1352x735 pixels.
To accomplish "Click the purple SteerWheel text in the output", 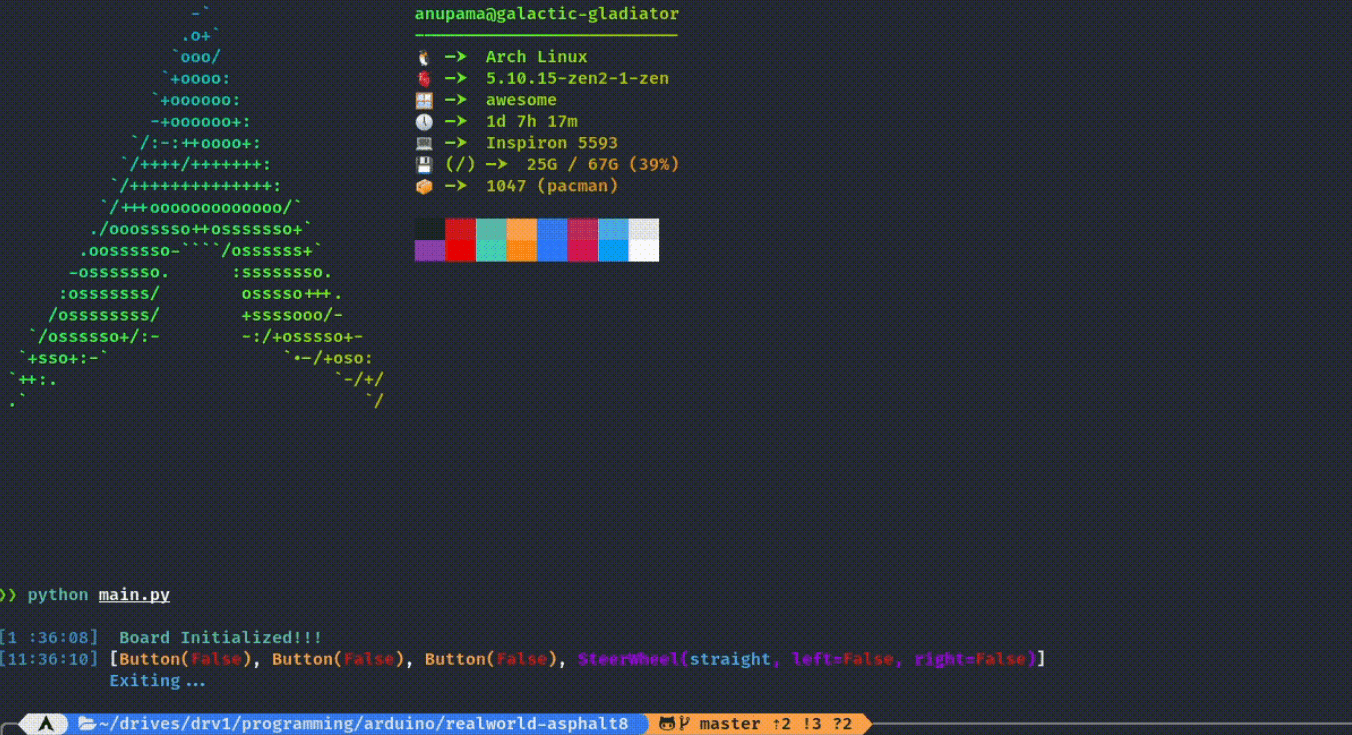I will tap(629, 659).
